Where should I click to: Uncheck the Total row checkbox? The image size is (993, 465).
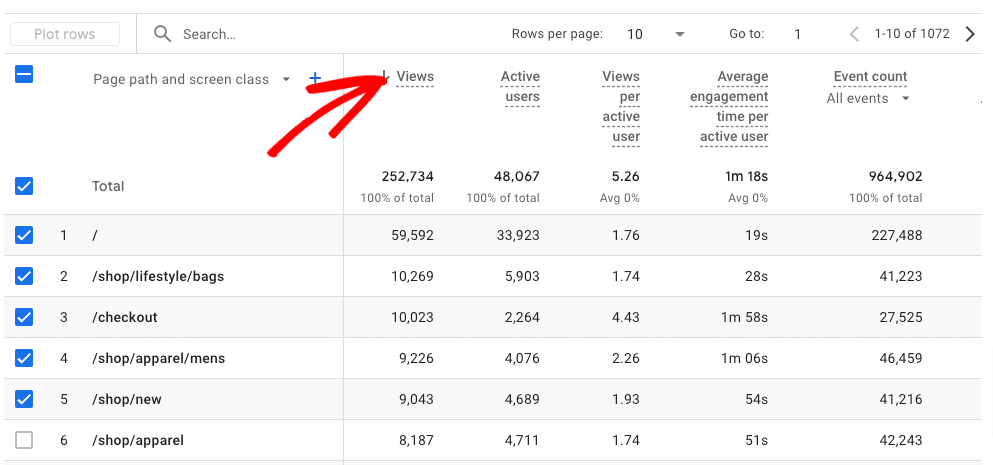(24, 186)
